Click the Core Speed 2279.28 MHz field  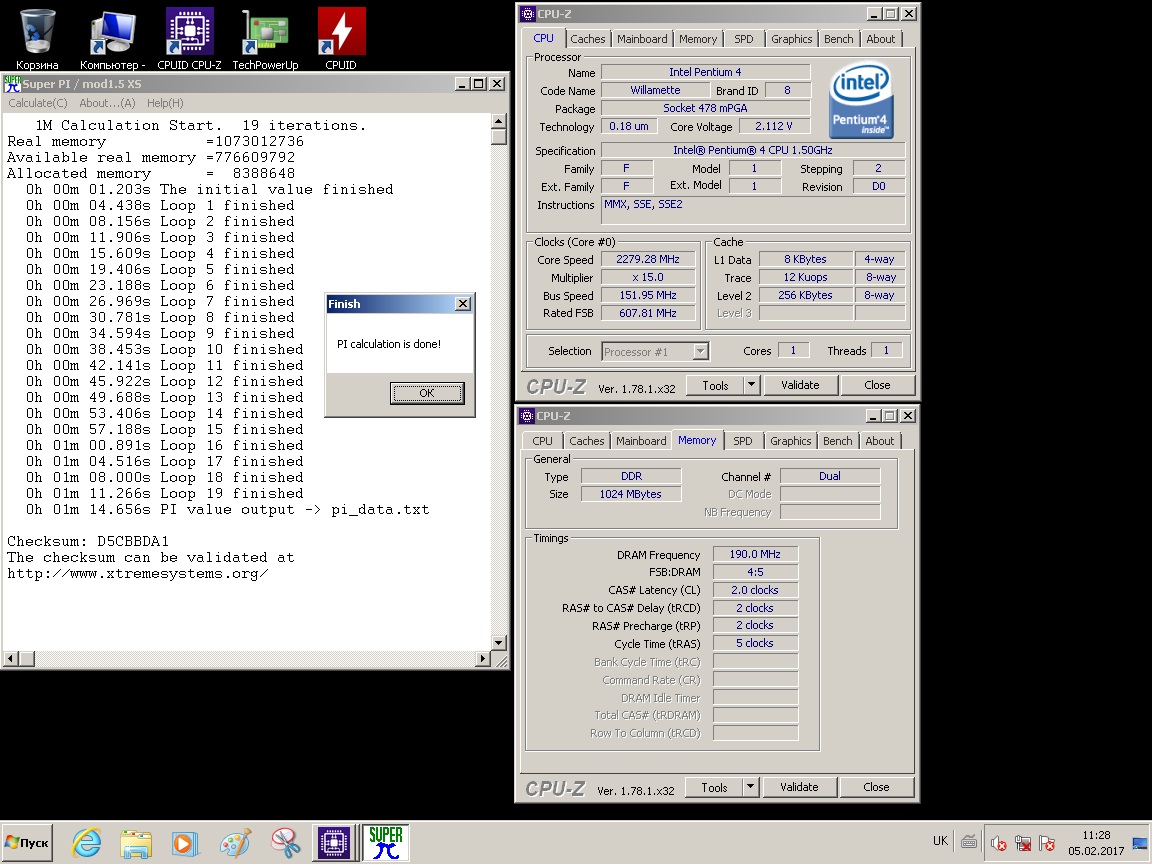tap(648, 259)
